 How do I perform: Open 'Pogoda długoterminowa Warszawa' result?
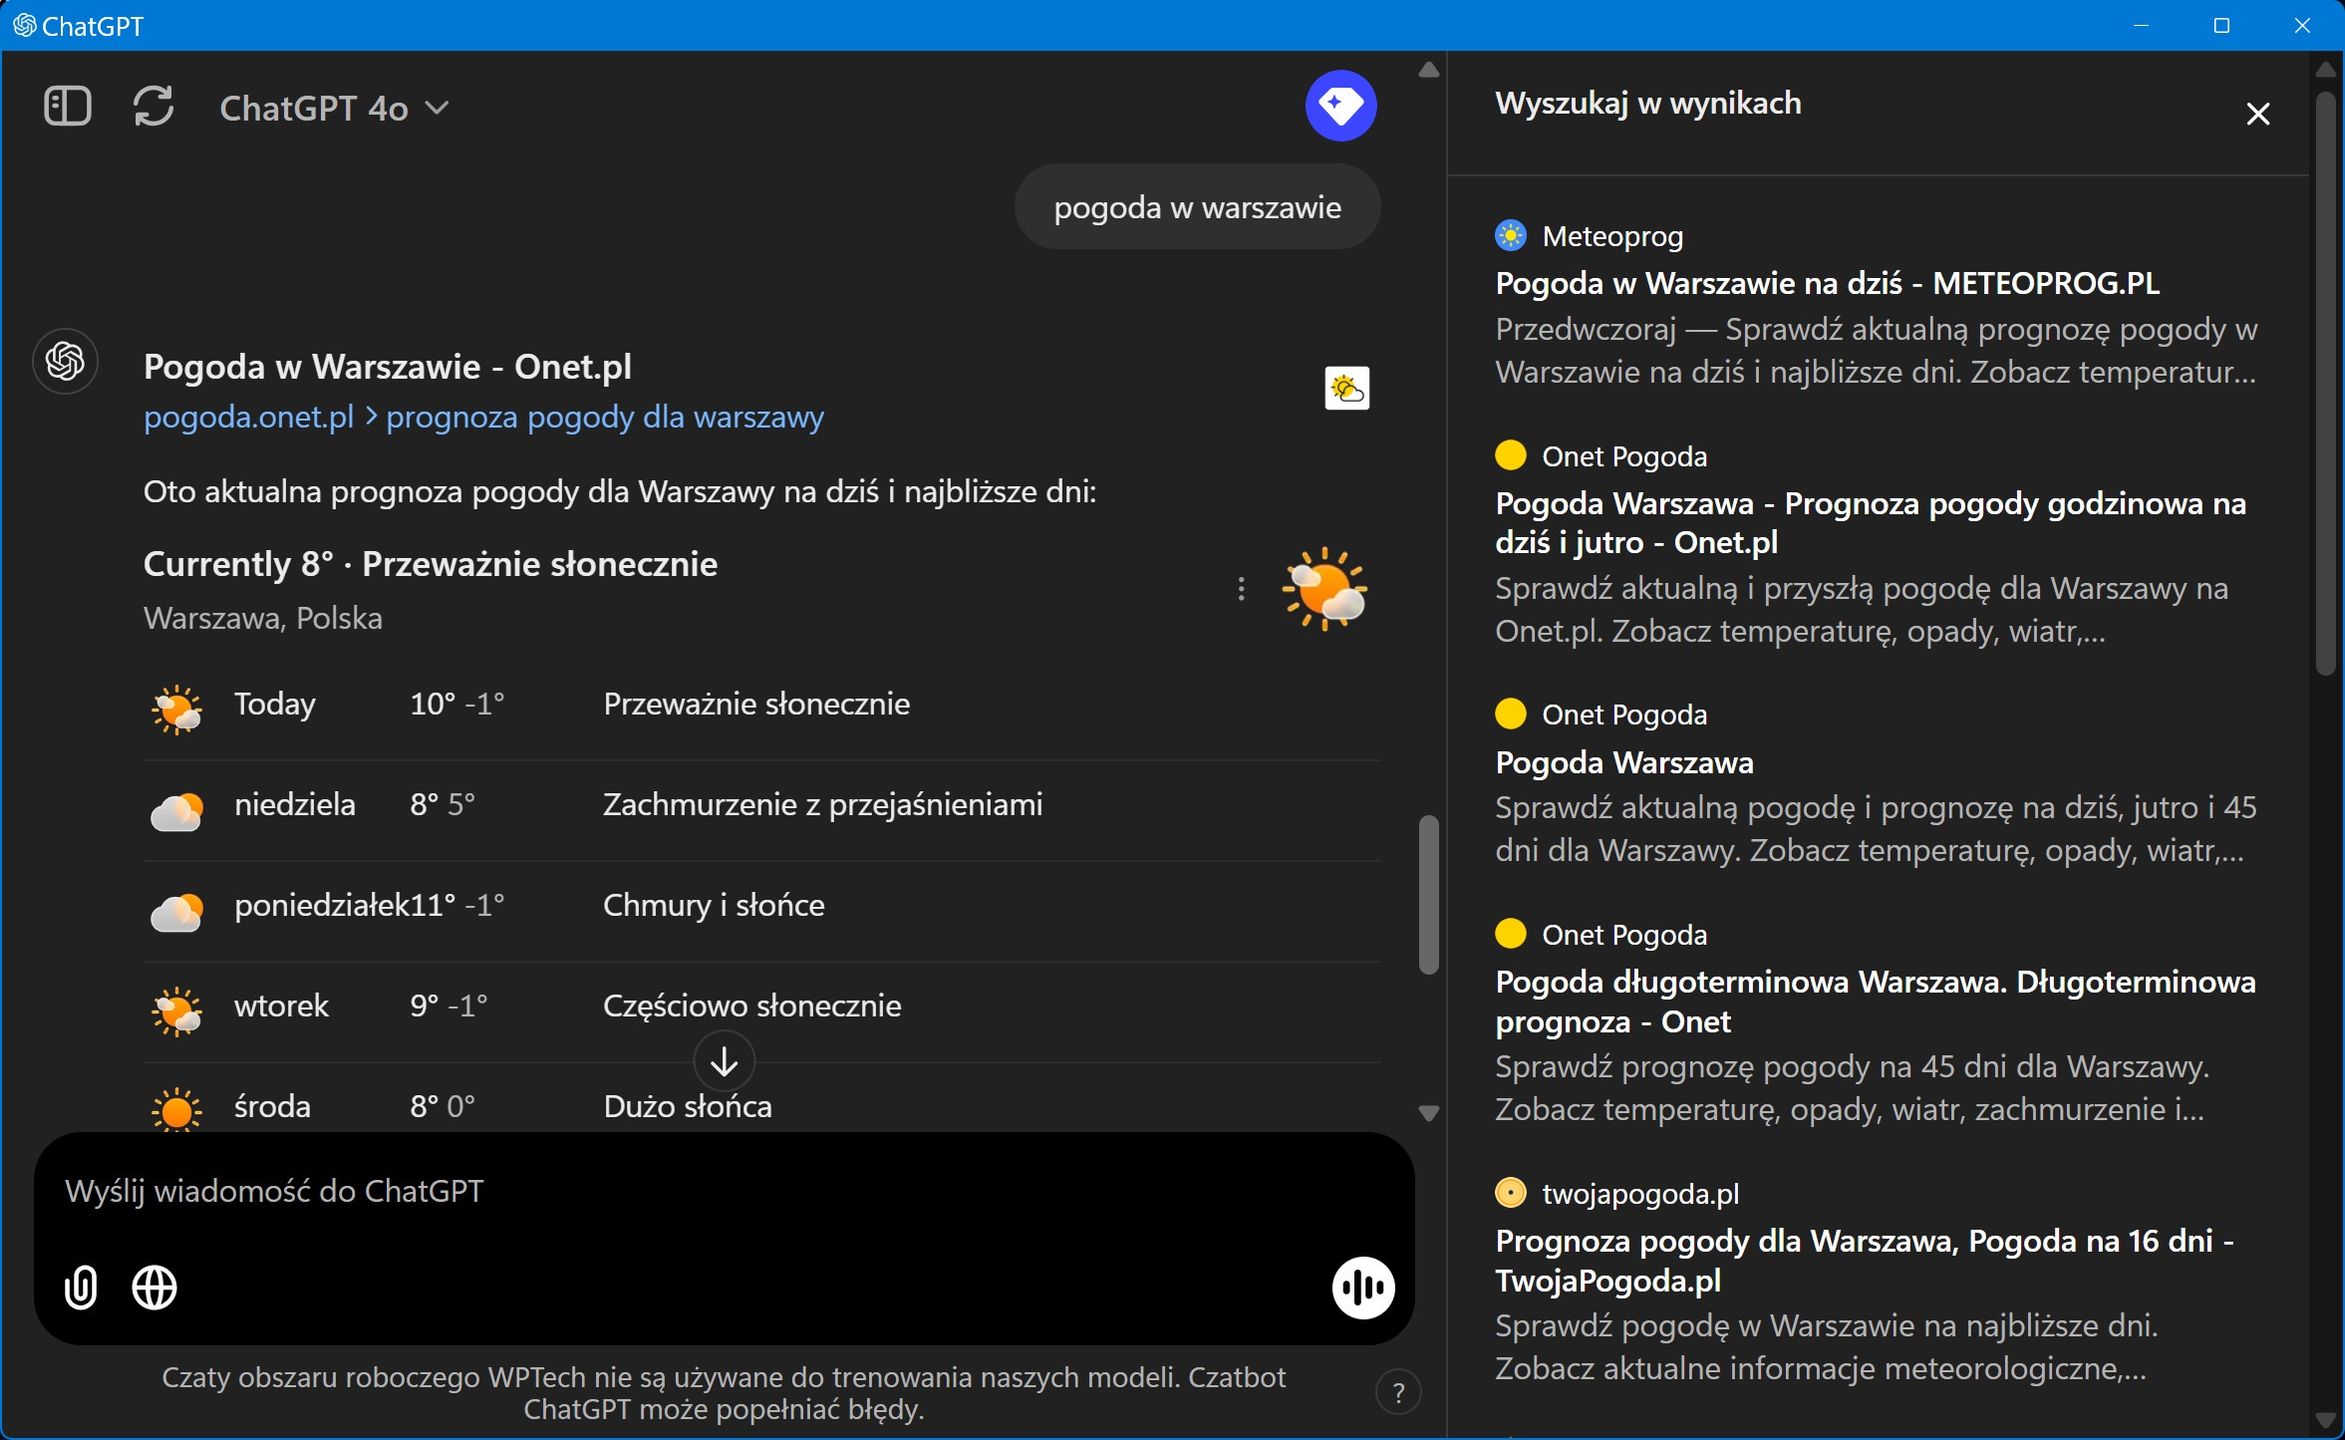click(1875, 1002)
